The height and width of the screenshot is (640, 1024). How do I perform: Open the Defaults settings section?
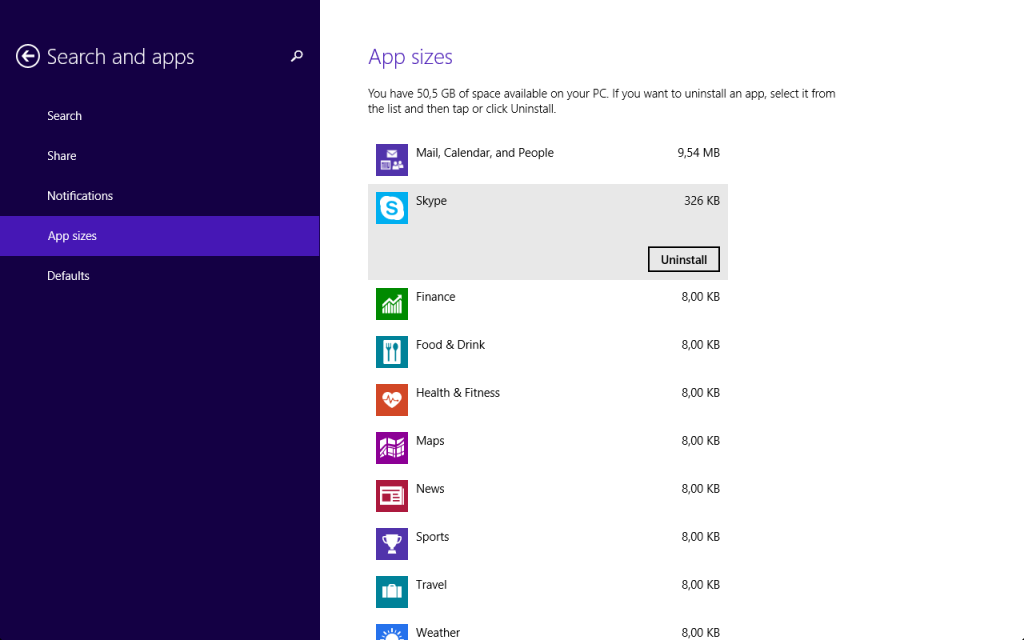[x=159, y=276]
